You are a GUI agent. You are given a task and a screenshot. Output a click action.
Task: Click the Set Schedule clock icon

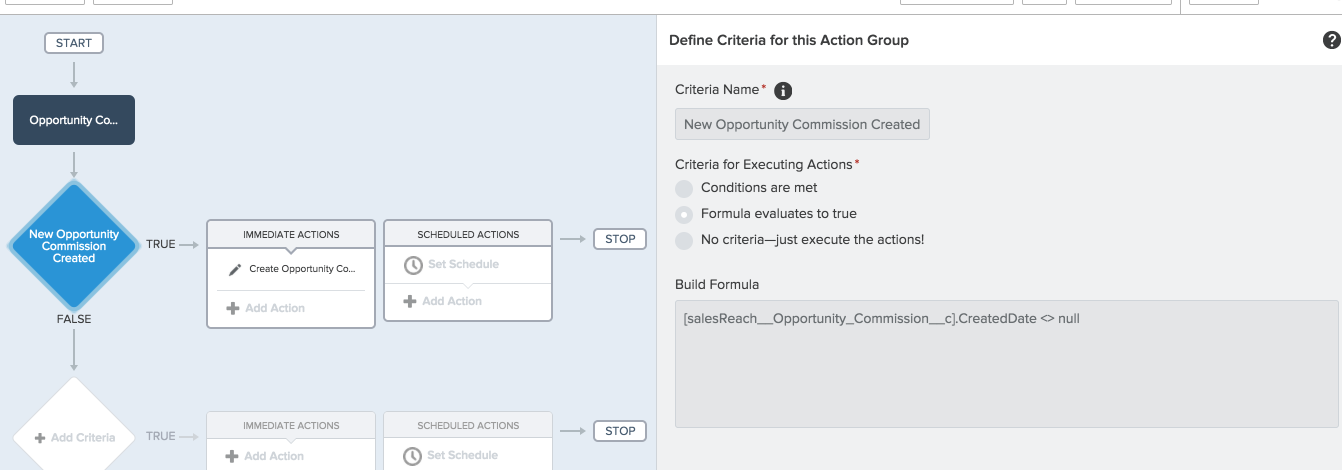(413, 265)
